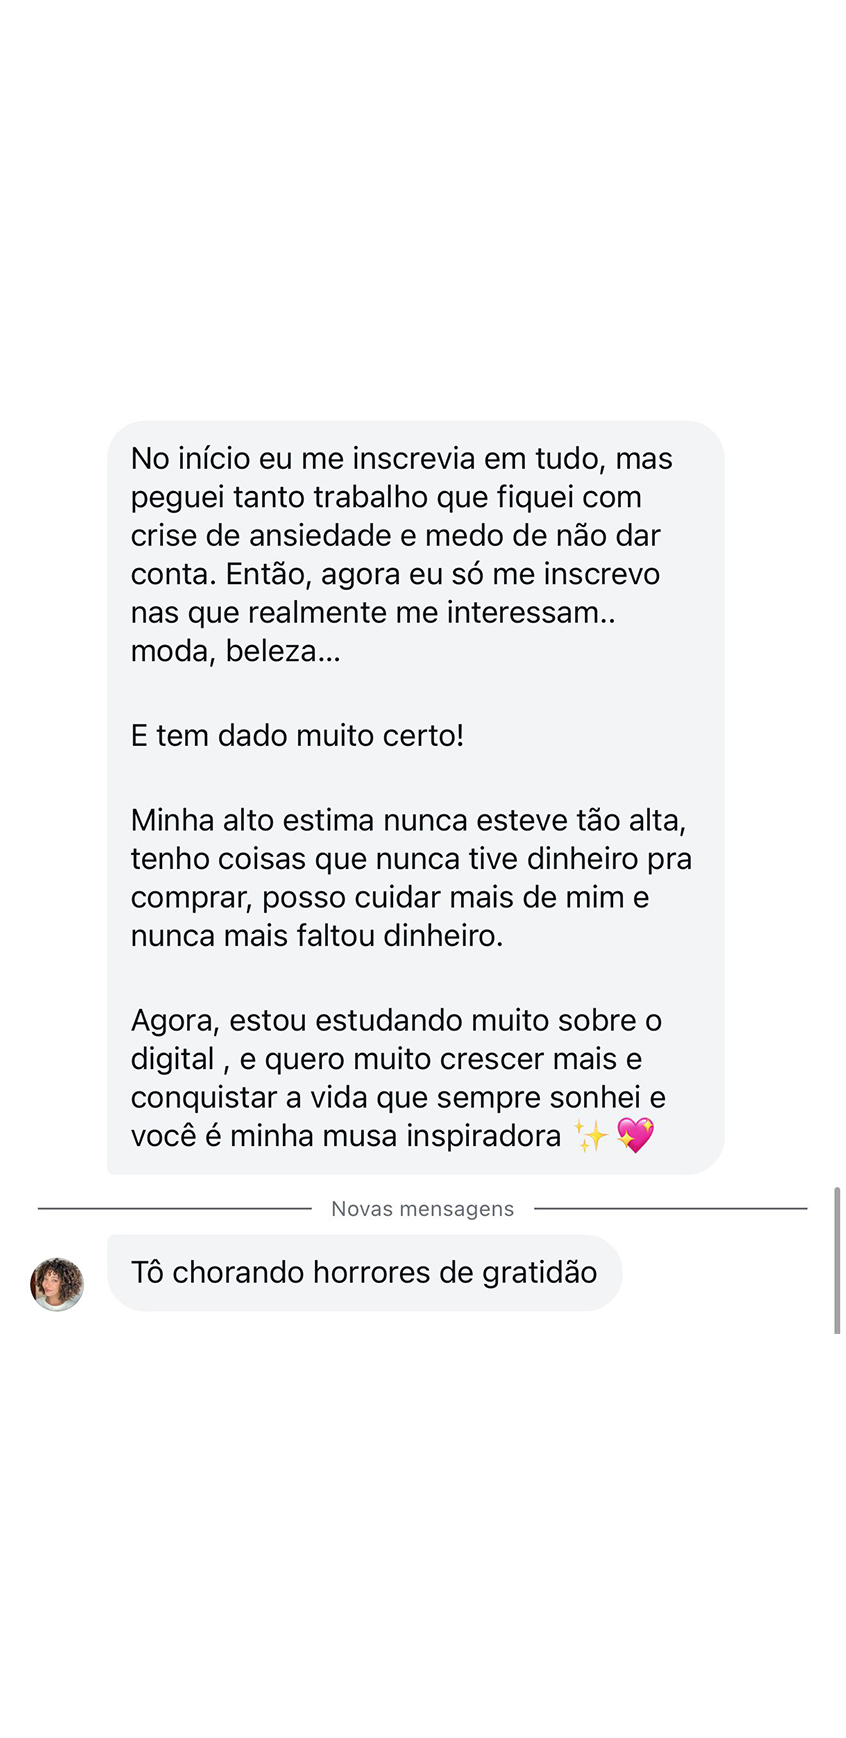The image size is (846, 1738).
Task: Click the paragraph starting "Agora, estou estudando"
Action: [x=397, y=1078]
